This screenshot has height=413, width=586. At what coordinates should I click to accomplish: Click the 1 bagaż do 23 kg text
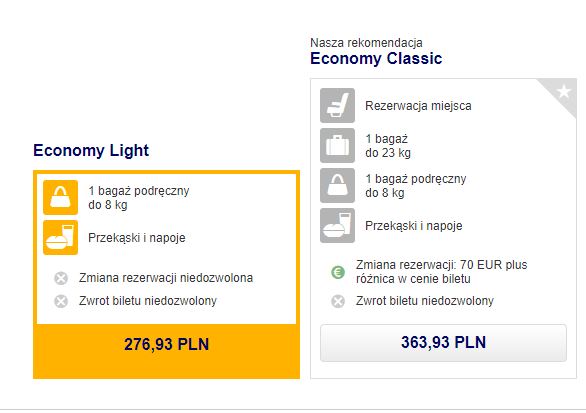388,146
